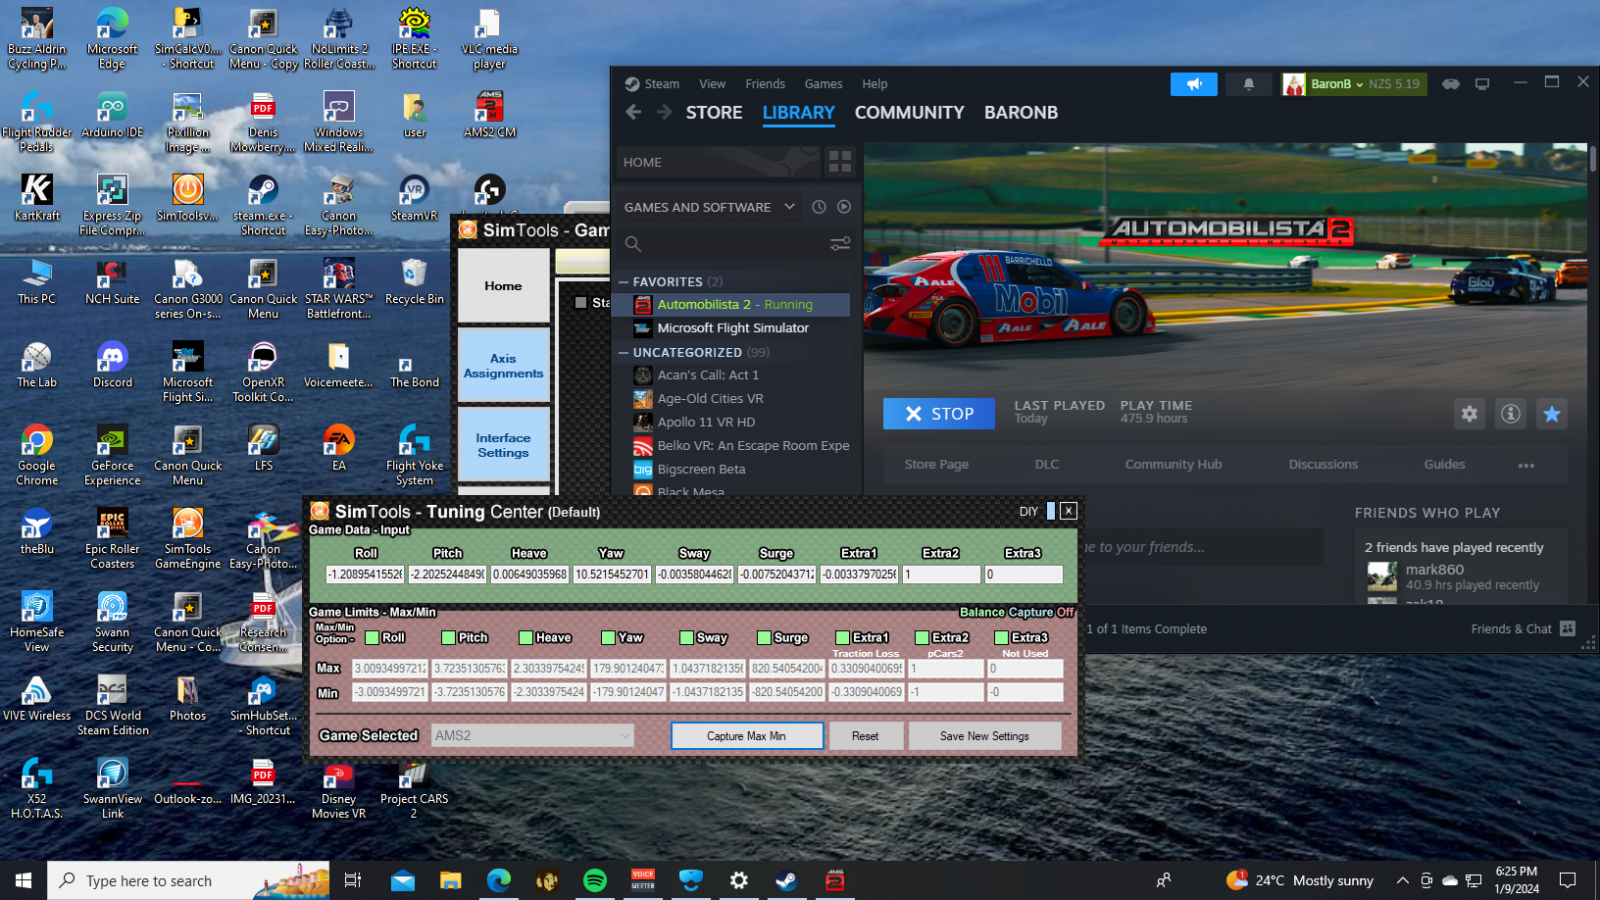Open the Games menu in Steam

click(x=823, y=84)
